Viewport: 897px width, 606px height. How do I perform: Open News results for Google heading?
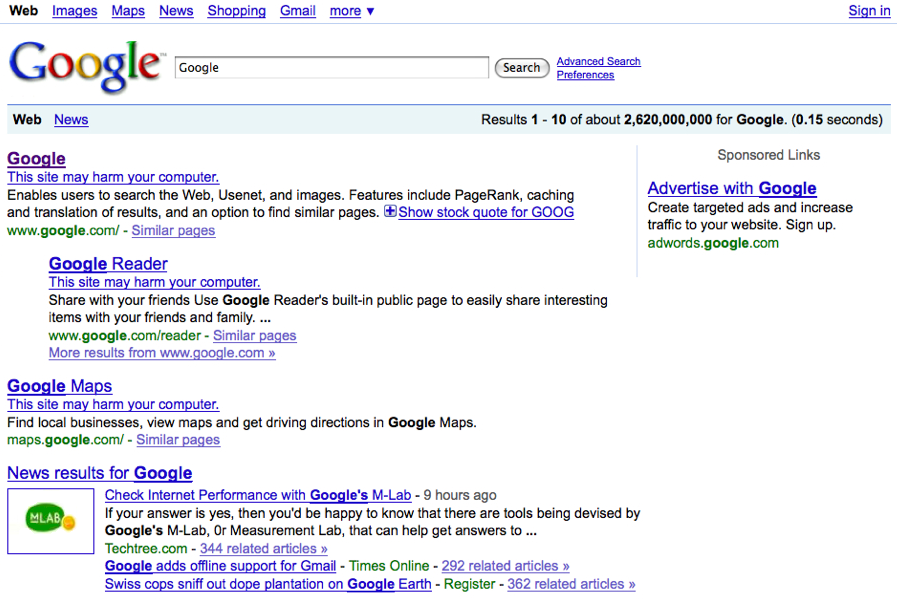(x=100, y=473)
